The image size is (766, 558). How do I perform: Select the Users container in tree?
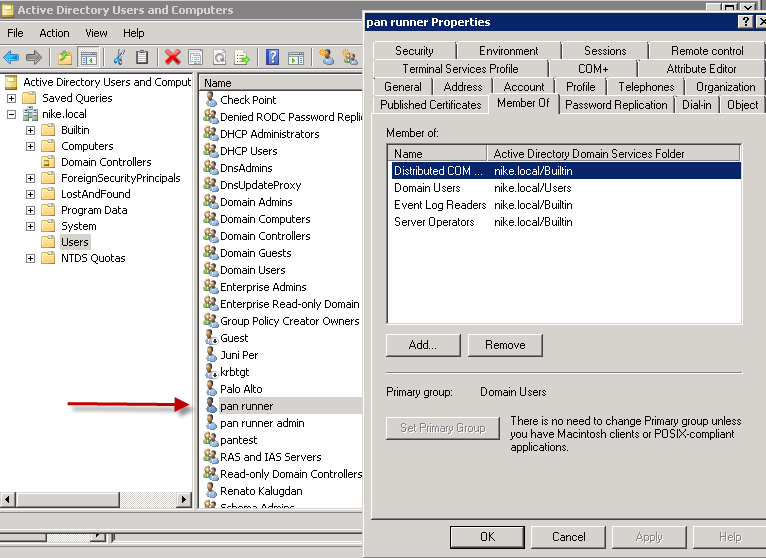point(75,242)
